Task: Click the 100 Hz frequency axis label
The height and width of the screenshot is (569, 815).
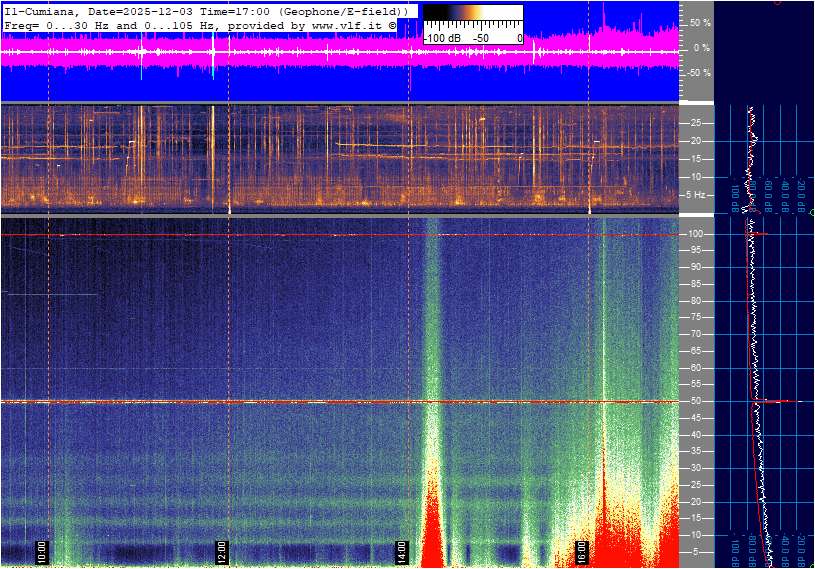Action: [696, 234]
